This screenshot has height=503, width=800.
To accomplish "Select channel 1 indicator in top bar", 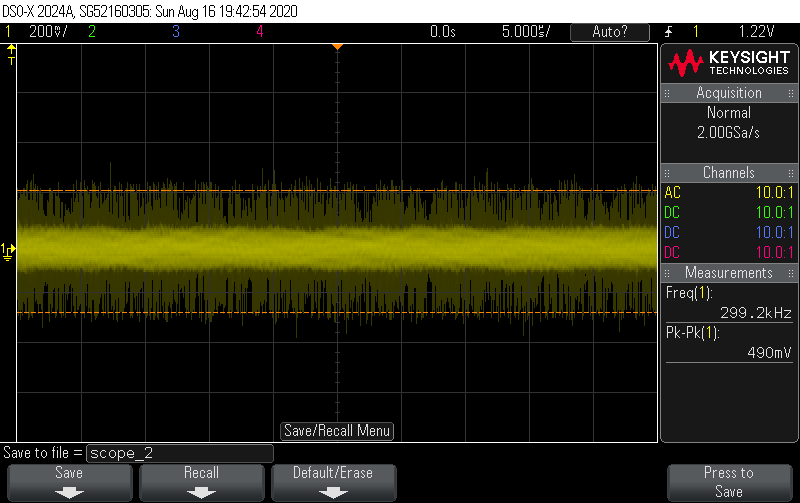I will pyautogui.click(x=8, y=32).
